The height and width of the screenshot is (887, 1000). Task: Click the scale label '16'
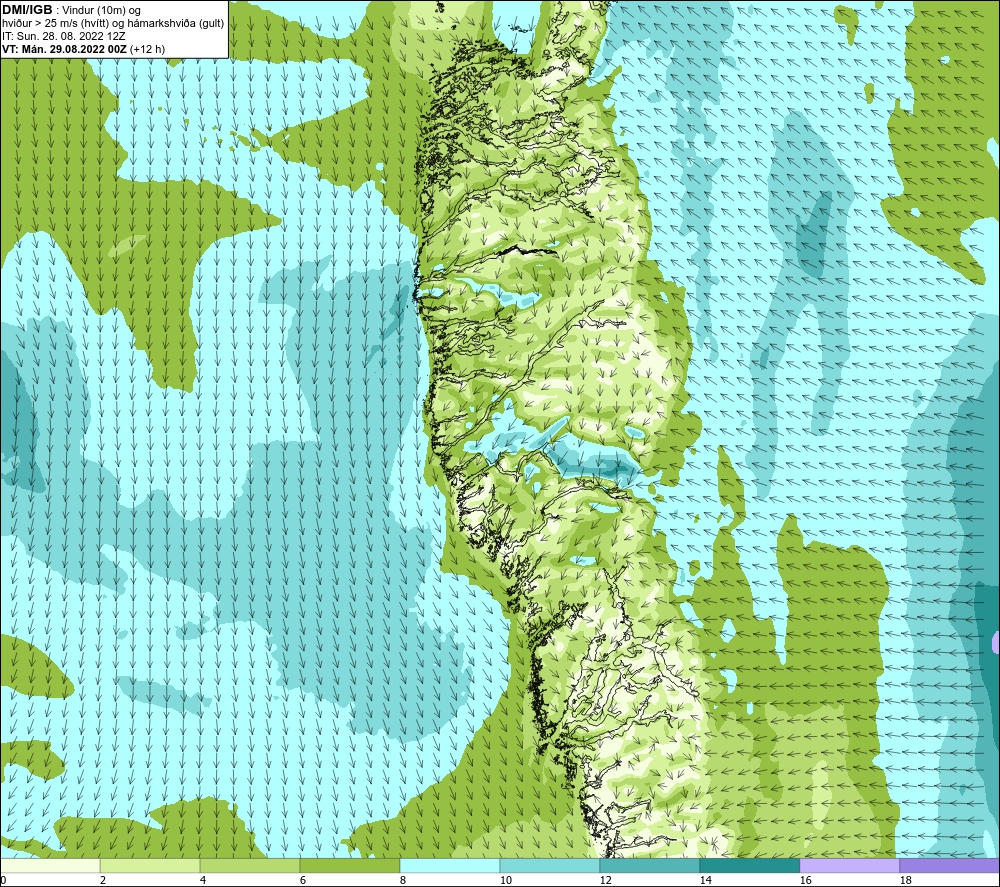(805, 881)
